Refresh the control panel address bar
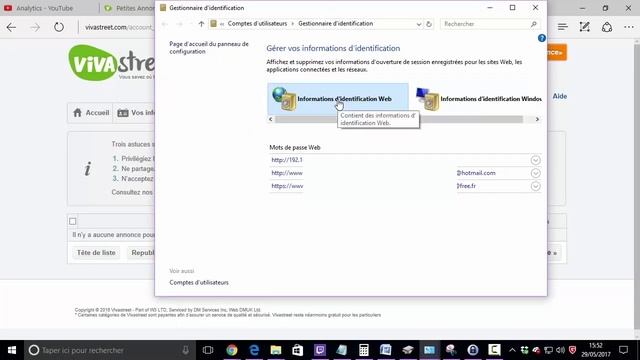Screen dimensions: 640x360 [x=429, y=24]
